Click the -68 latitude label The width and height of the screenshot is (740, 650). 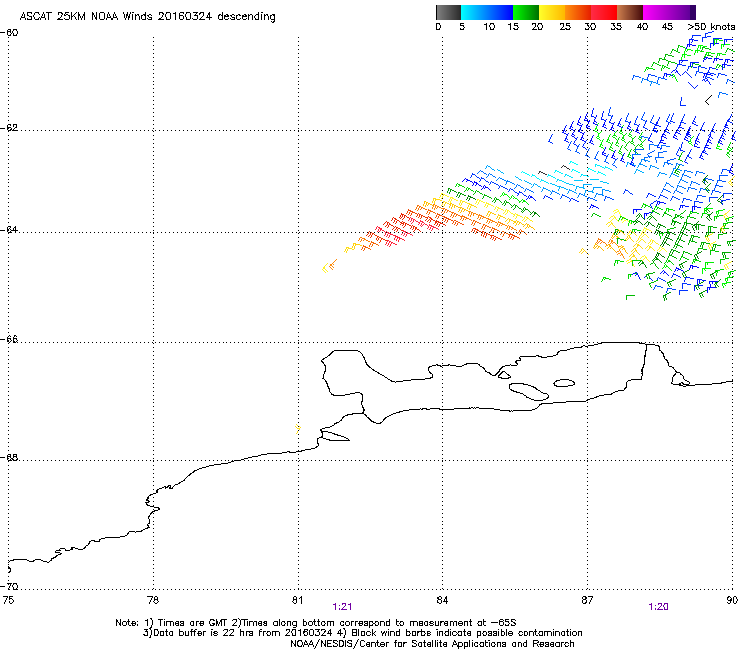click(10, 458)
